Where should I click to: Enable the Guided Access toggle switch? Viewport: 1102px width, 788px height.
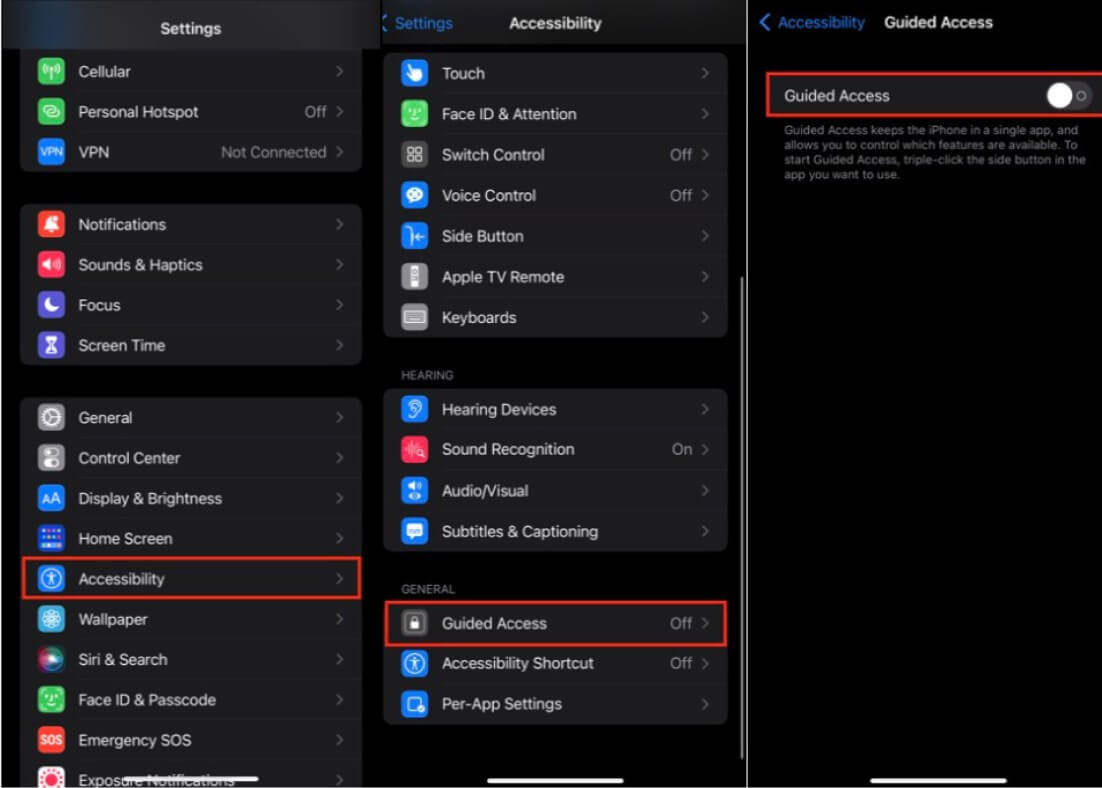[1067, 96]
